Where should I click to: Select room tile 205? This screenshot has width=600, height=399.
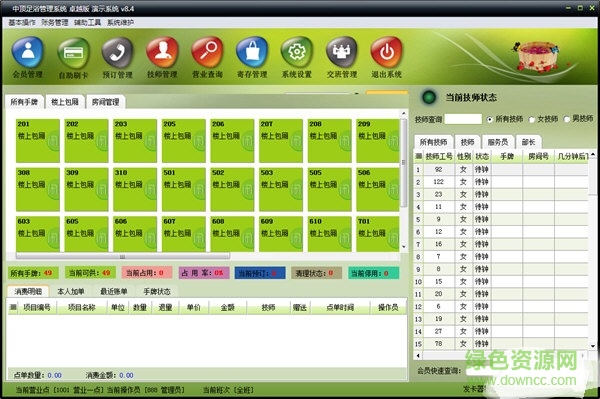click(x=184, y=140)
